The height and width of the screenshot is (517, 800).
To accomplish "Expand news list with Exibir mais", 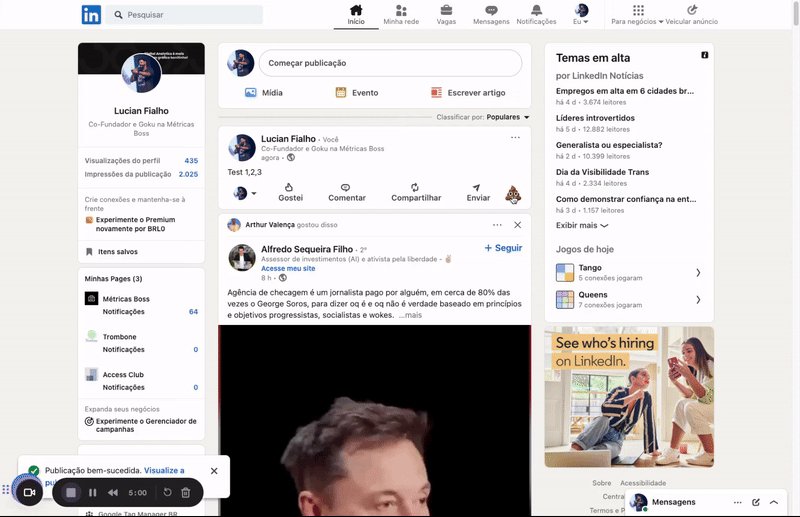I will 582,225.
